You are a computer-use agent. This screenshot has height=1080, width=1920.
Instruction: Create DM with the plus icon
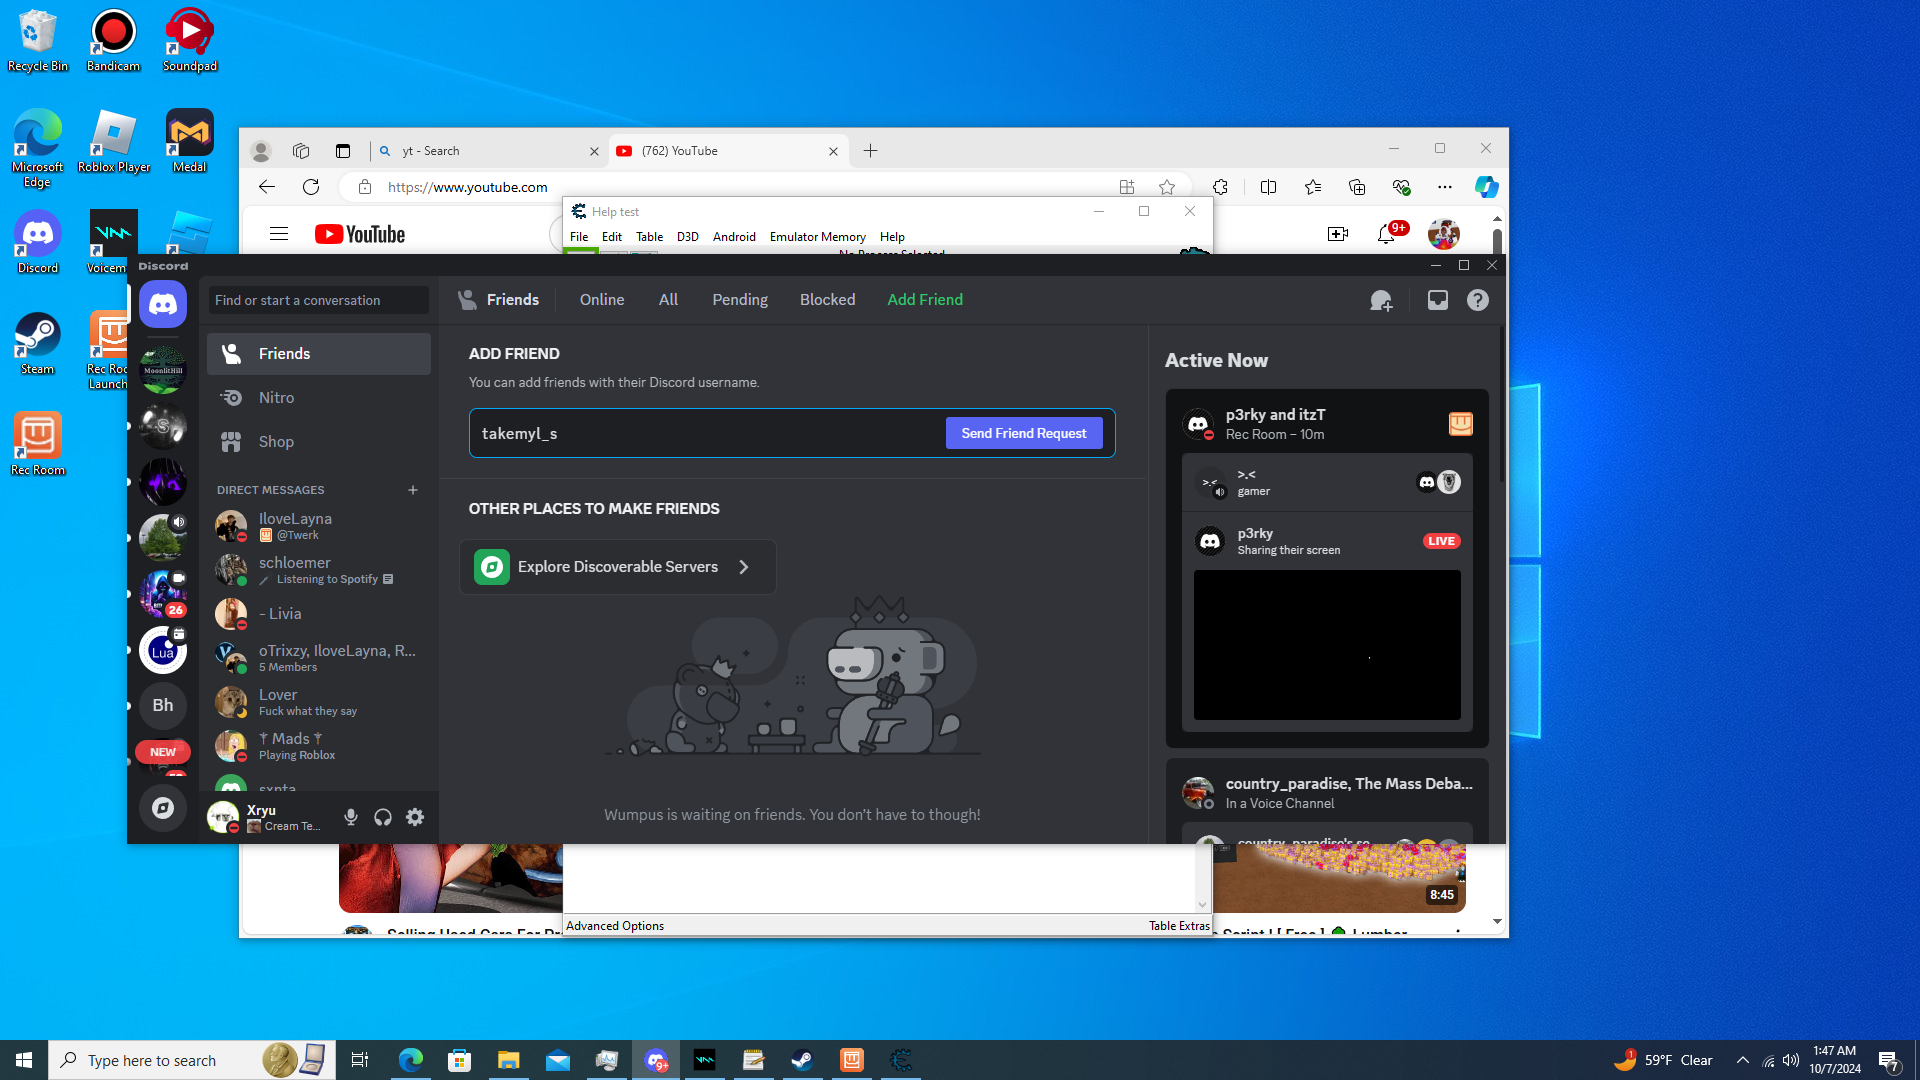click(413, 490)
